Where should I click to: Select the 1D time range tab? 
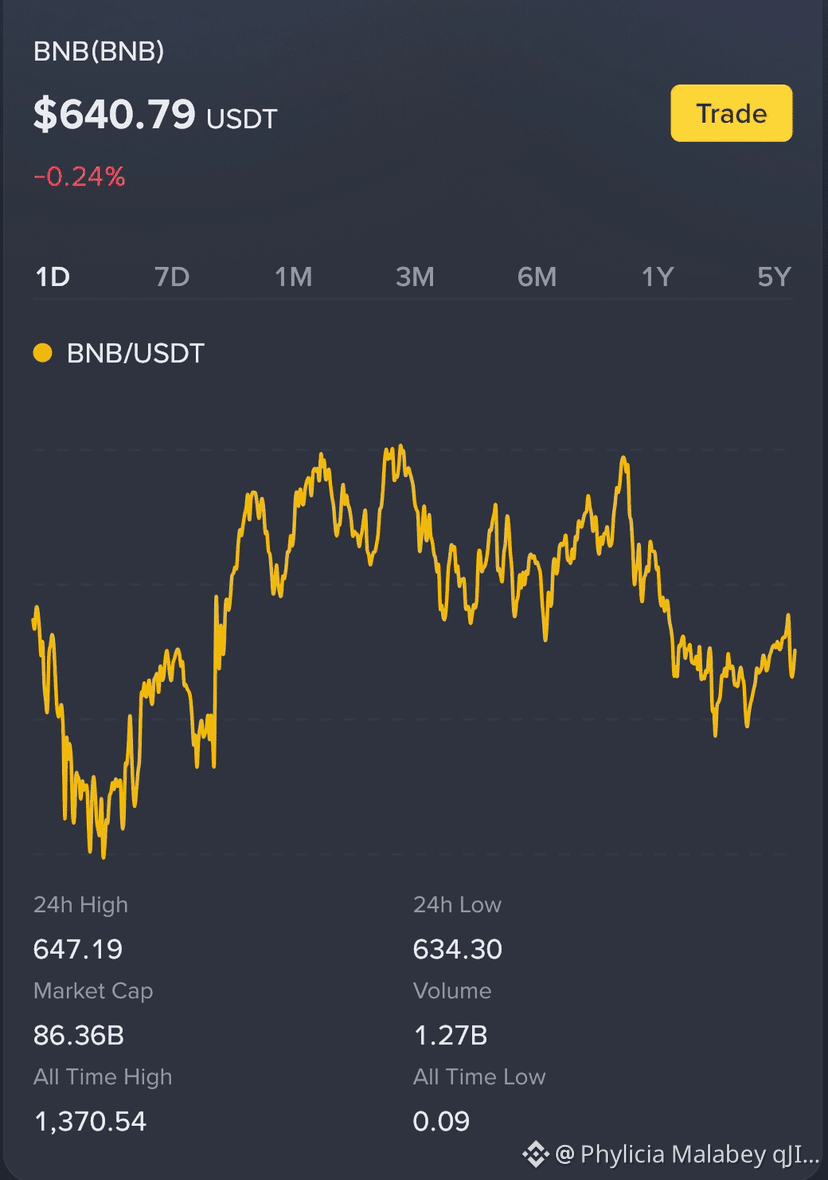tap(53, 277)
